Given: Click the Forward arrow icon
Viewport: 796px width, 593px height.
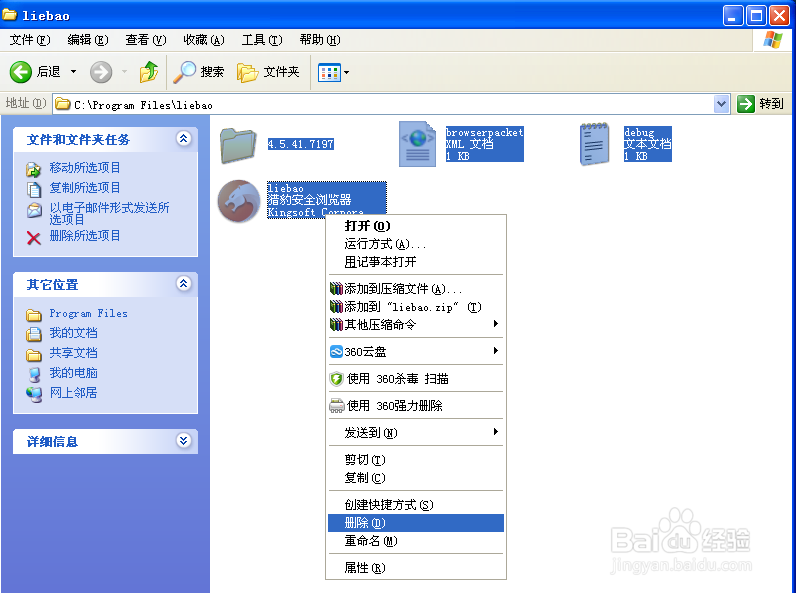Looking at the screenshot, I should click(101, 72).
